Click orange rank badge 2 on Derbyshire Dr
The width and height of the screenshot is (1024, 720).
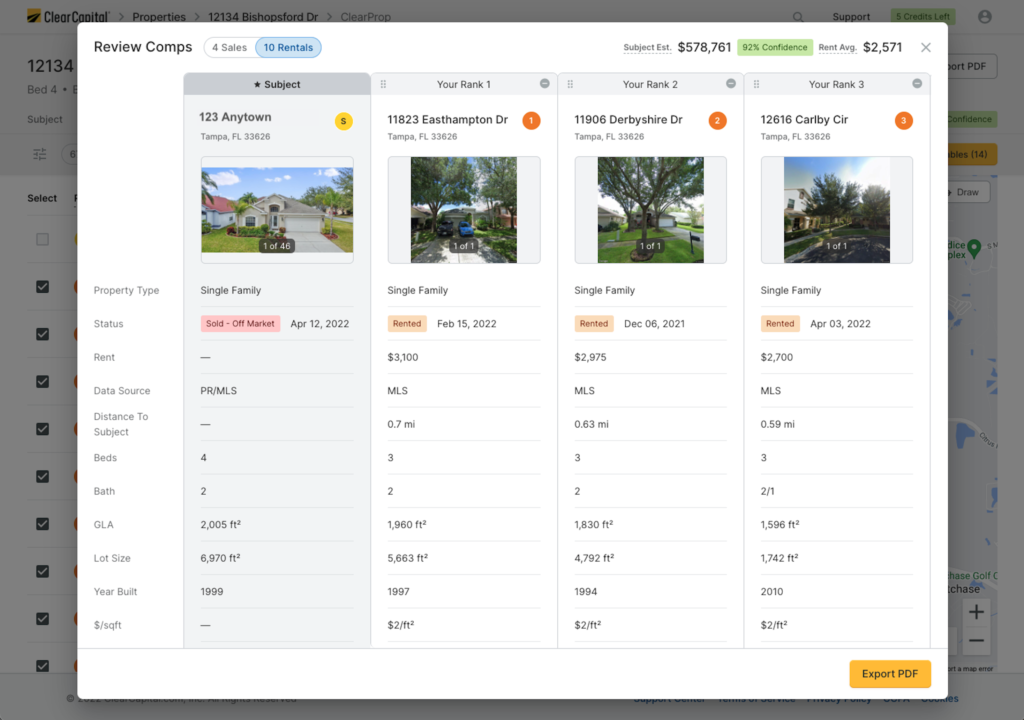(717, 120)
